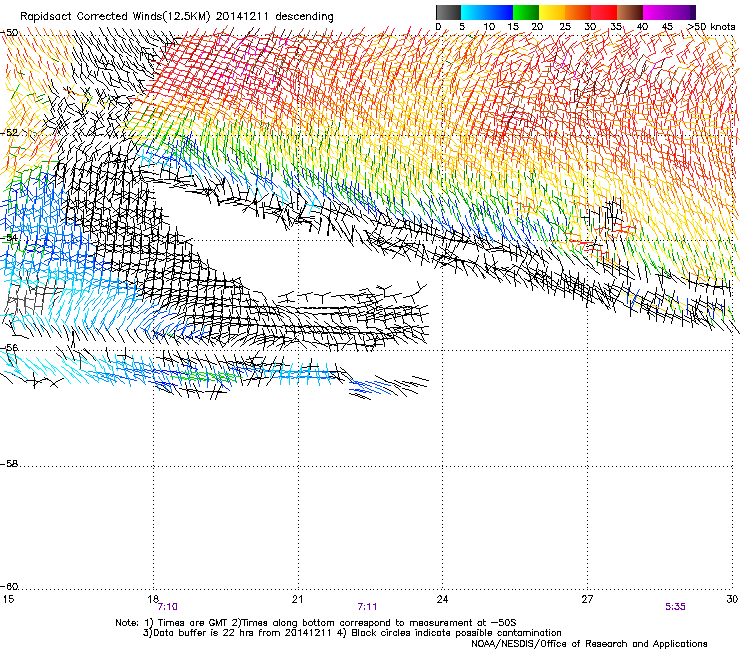This screenshot has height=650, width=740.
Task: Click the '30' longitude axis label
Action: click(732, 599)
